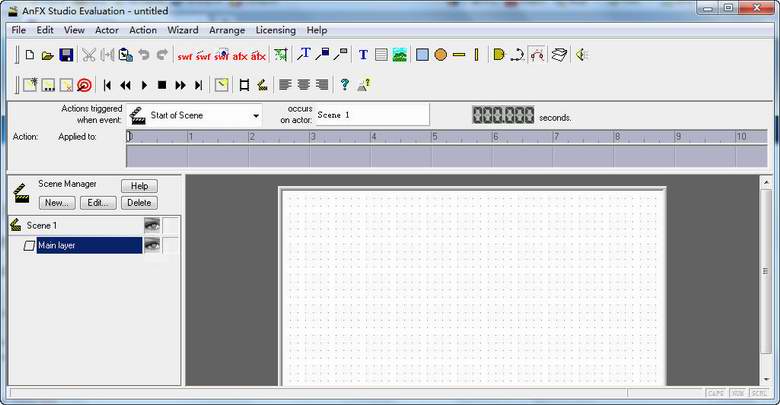The image size is (780, 405).
Task: Insert a landscape image actor from toolbar
Action: click(399, 55)
